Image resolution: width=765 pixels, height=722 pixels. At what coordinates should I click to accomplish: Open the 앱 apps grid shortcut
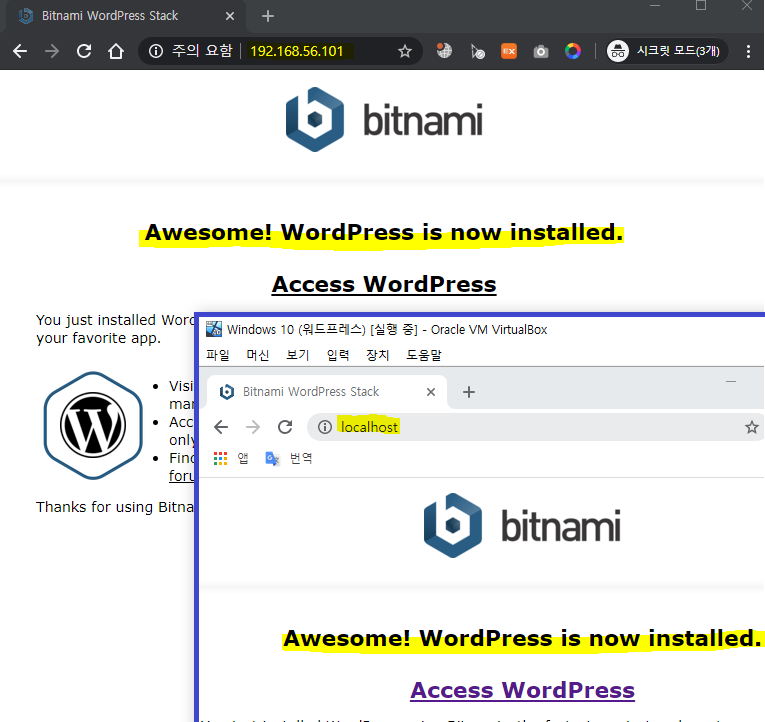(x=232, y=458)
